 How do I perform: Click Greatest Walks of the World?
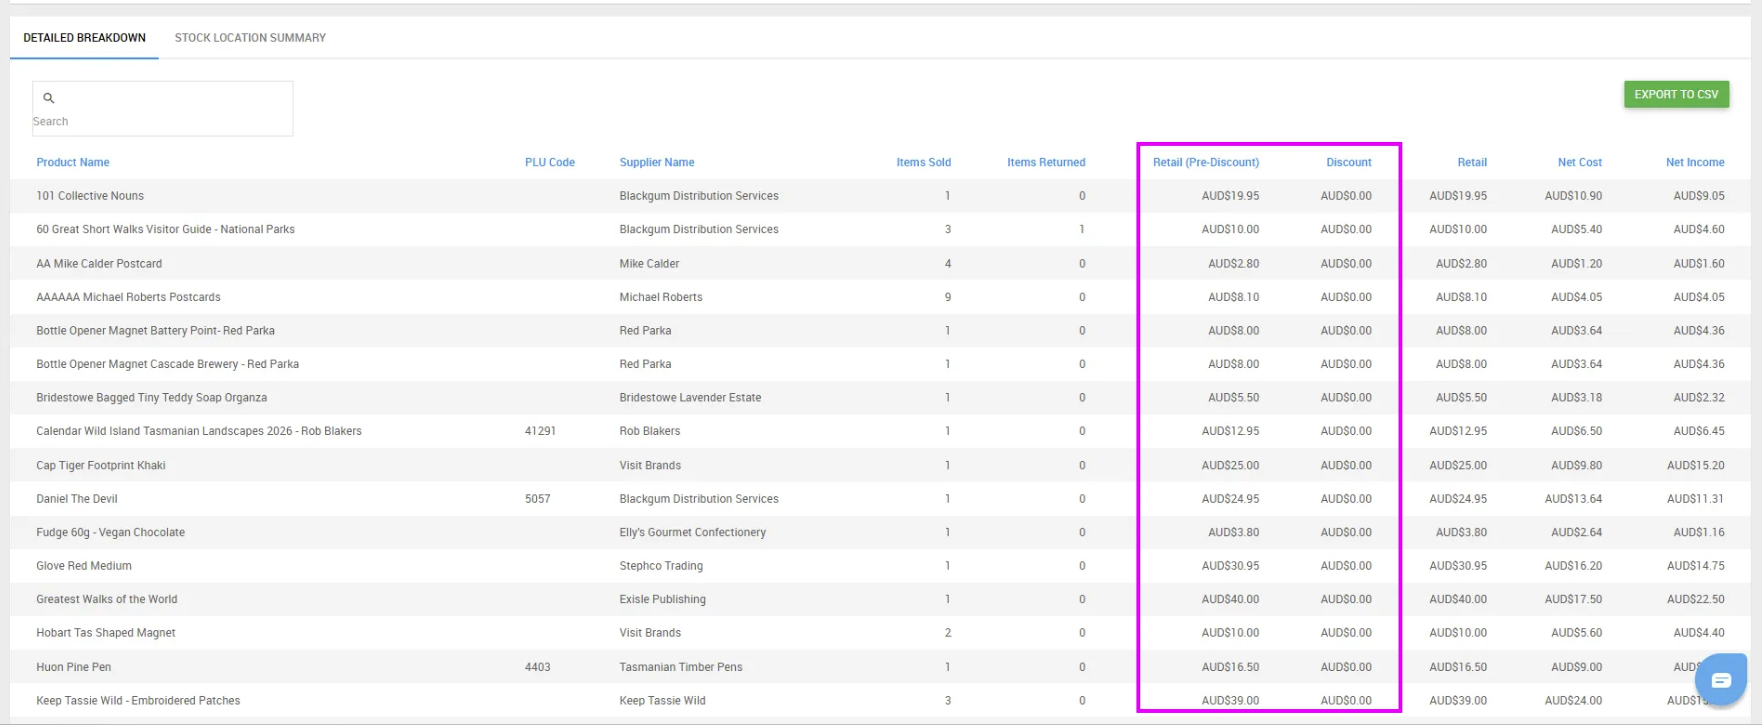click(x=107, y=599)
